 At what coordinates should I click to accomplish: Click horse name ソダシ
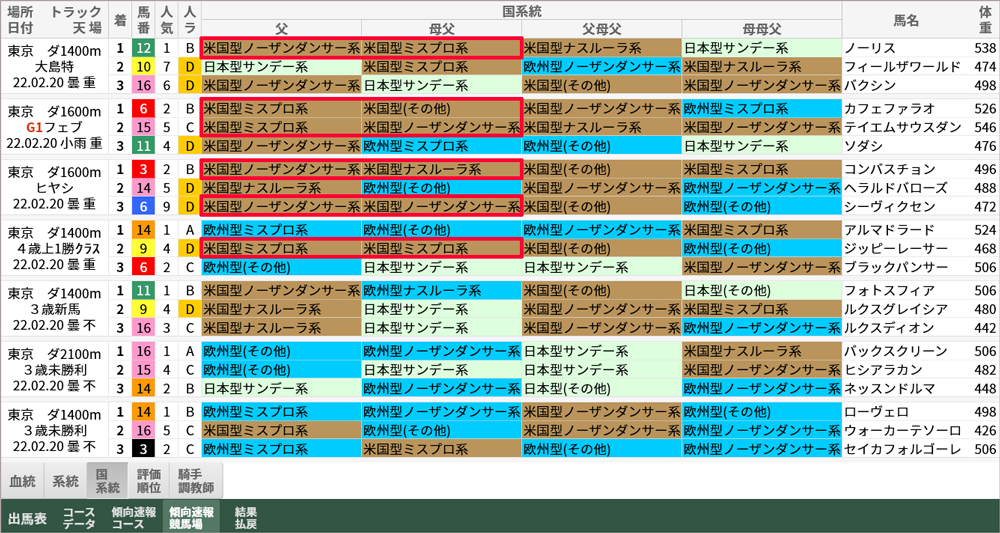point(863,146)
